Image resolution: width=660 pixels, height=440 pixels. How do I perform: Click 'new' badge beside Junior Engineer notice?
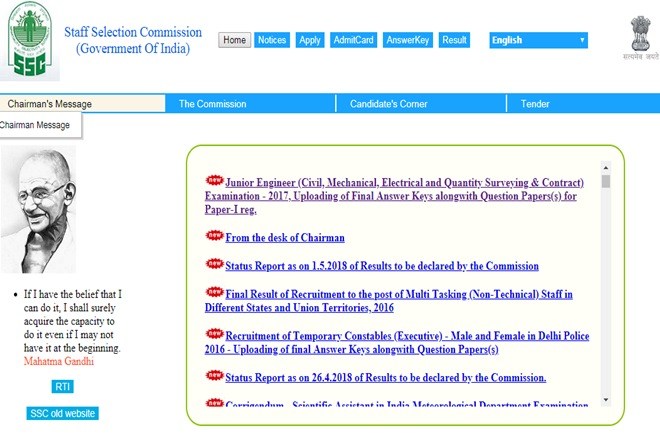(215, 181)
